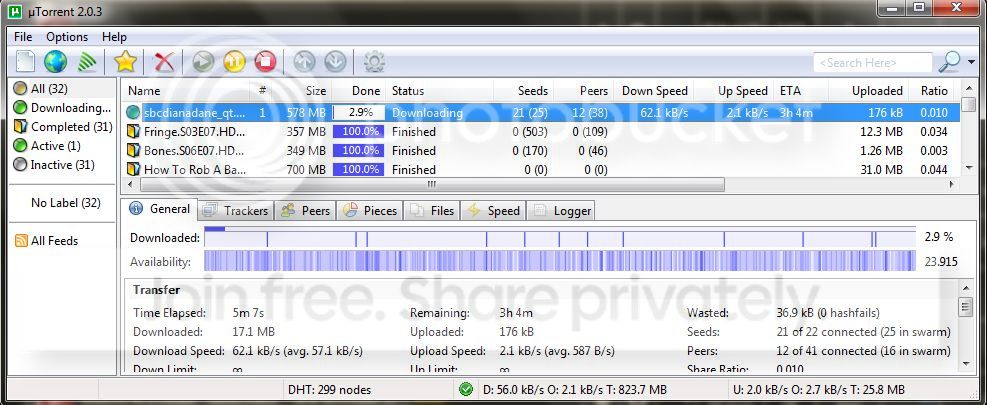Viewport: 987px width, 405px height.
Task: Click the red Stop torrent icon
Action: 265,62
